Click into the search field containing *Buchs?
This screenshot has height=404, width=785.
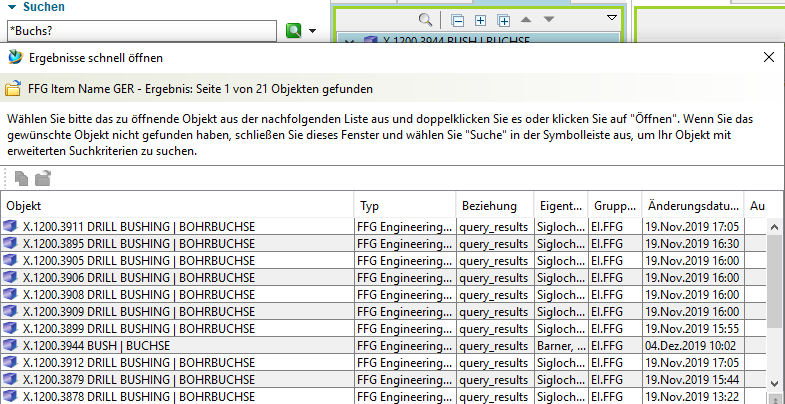pyautogui.click(x=140, y=31)
